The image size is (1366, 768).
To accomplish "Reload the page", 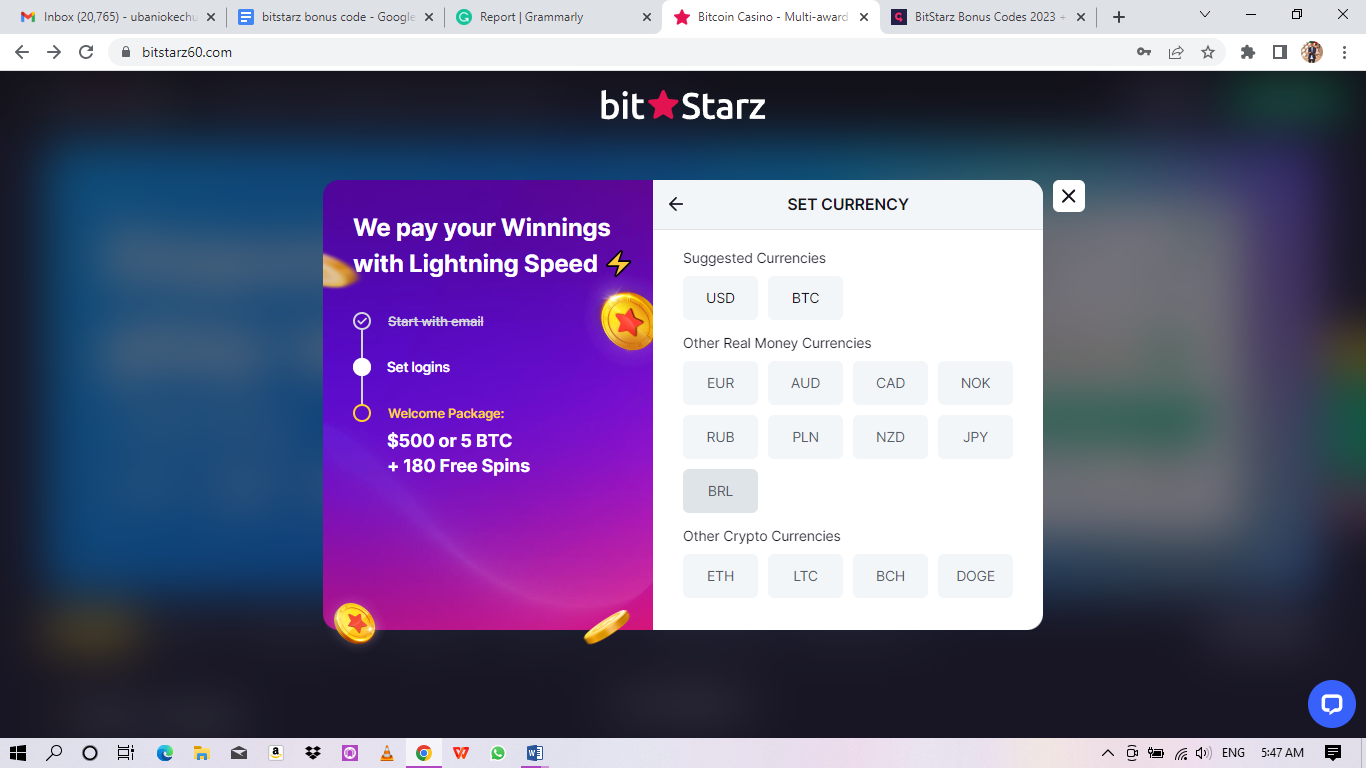I will (x=86, y=52).
